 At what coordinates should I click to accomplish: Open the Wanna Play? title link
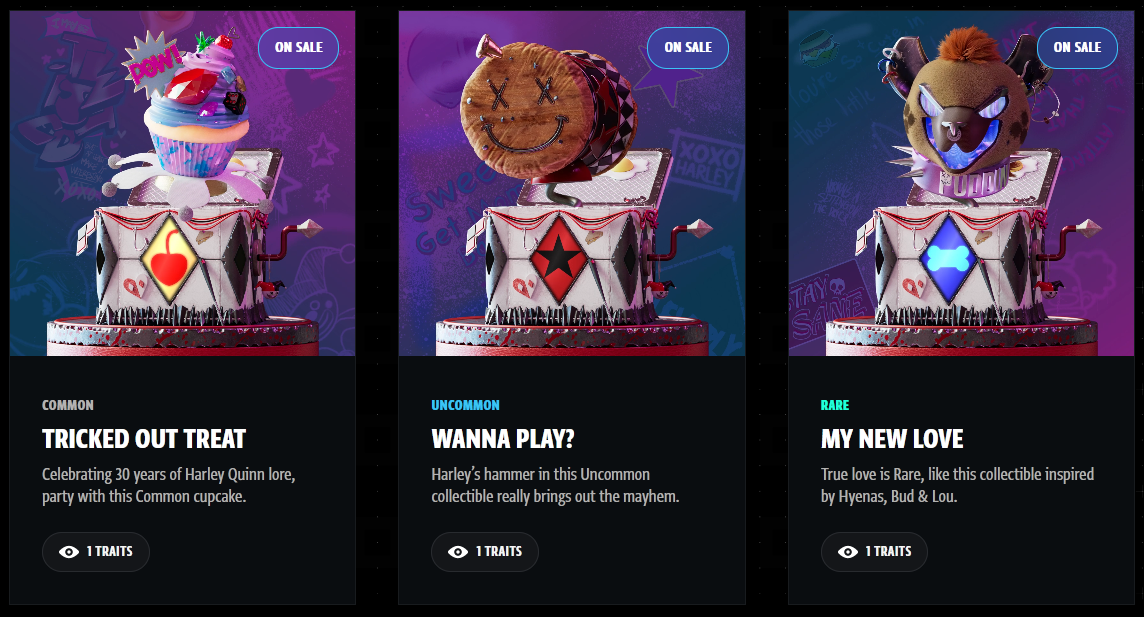click(503, 439)
